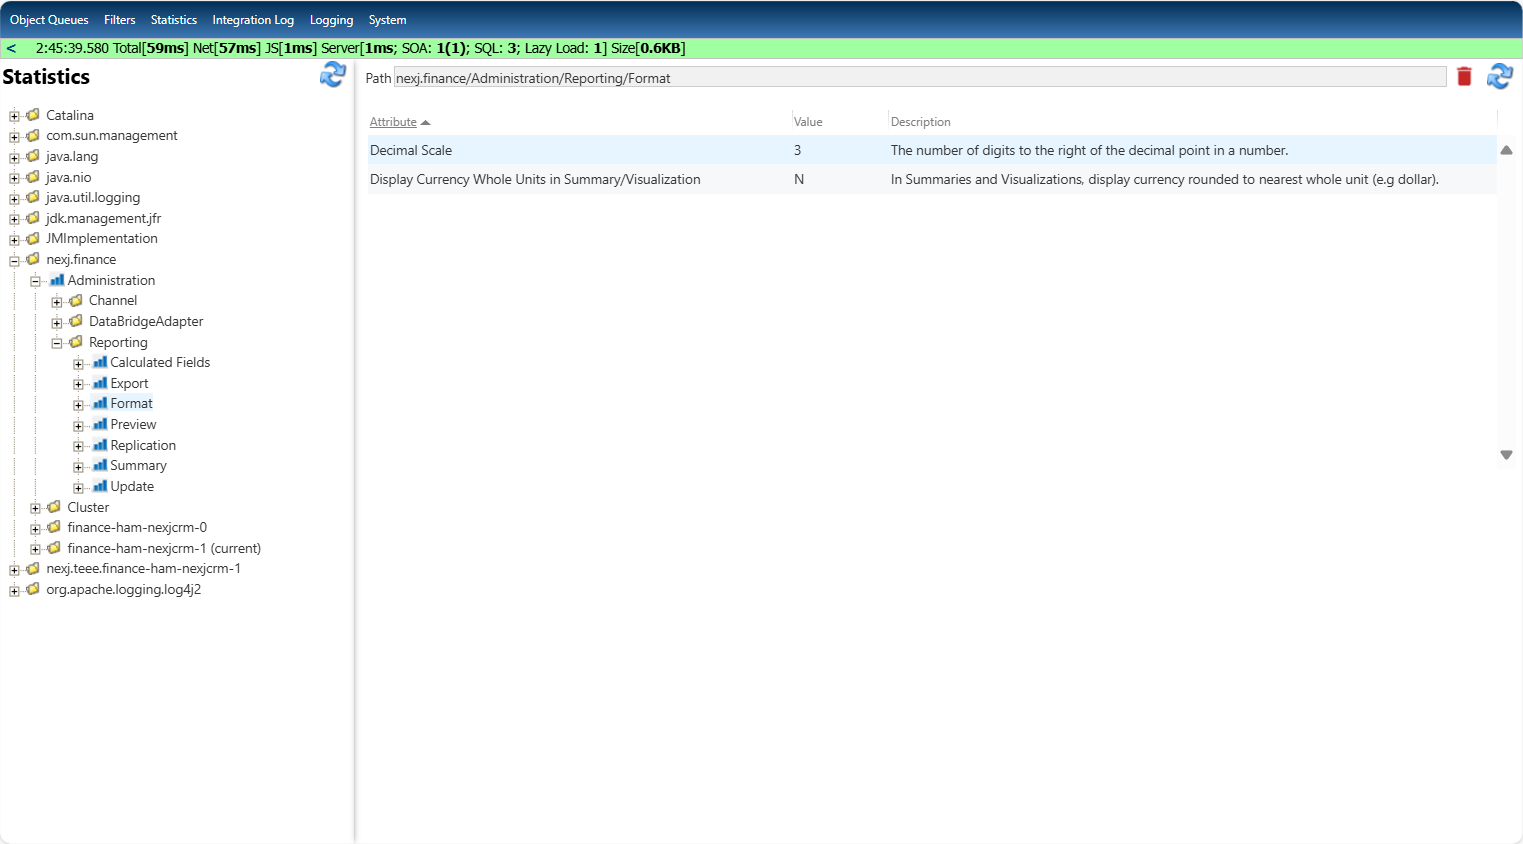Click the Replication statistics icon
The image size is (1523, 844).
(x=100, y=445)
